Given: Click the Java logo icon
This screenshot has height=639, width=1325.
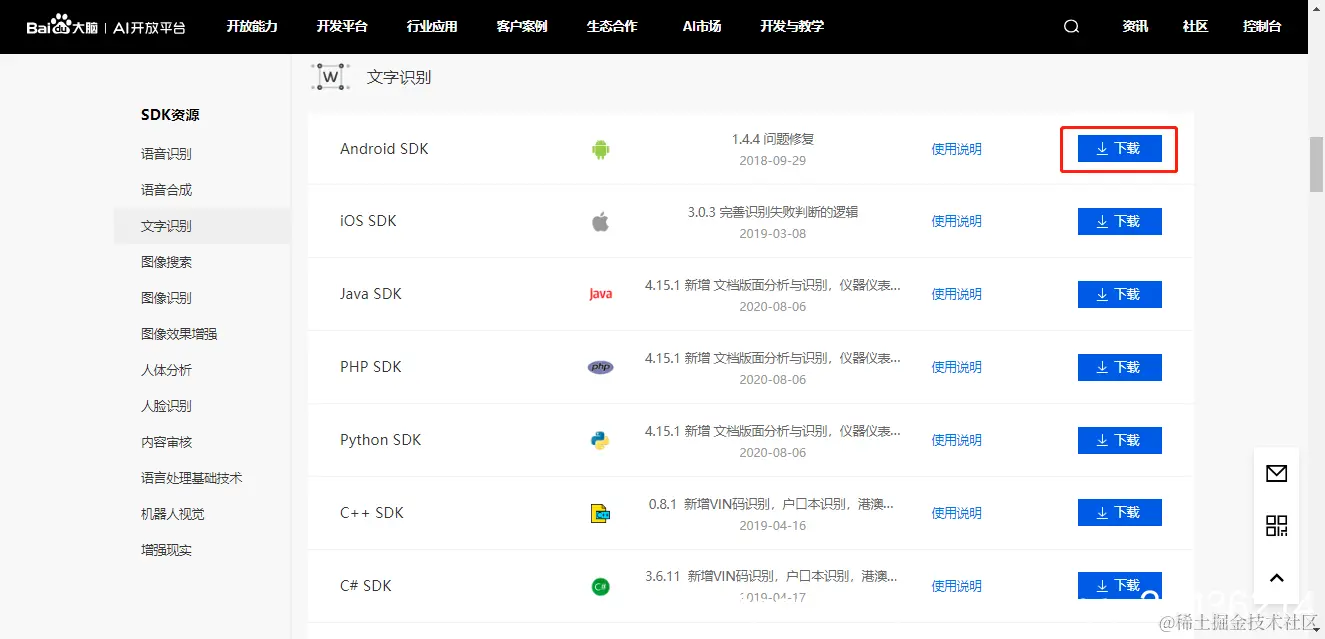Looking at the screenshot, I should (600, 294).
